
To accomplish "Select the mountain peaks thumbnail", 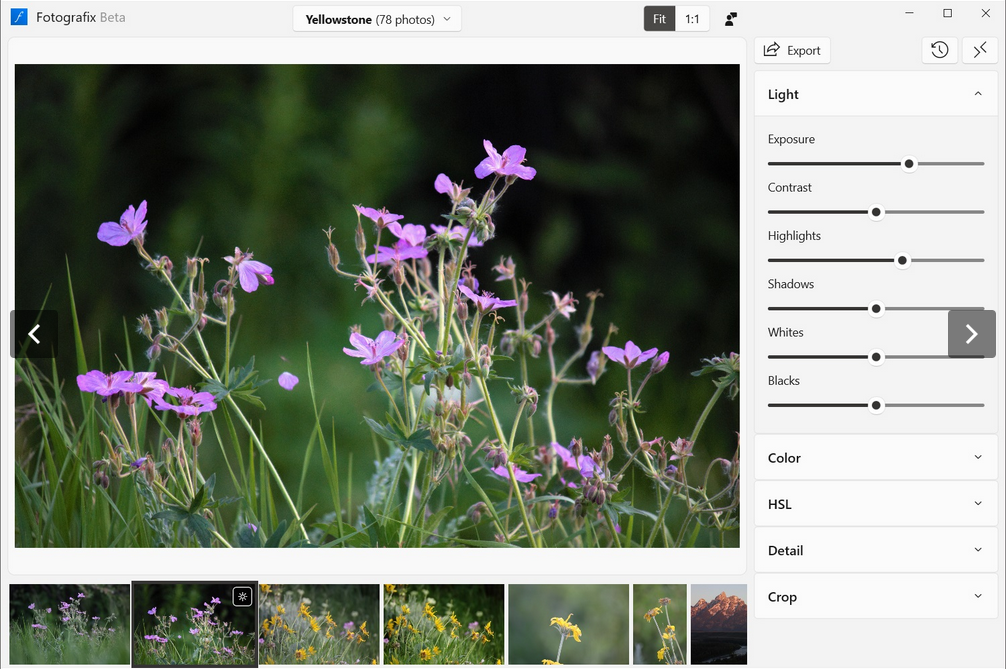I will (719, 624).
